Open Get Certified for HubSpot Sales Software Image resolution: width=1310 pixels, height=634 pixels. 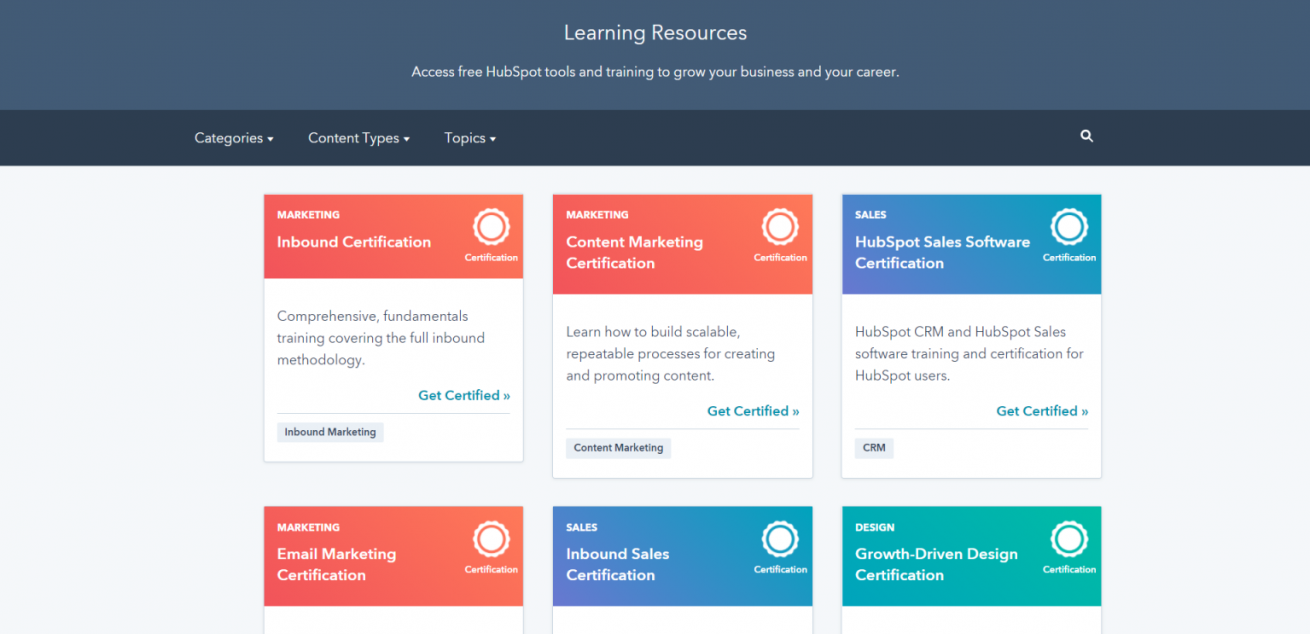[1042, 411]
